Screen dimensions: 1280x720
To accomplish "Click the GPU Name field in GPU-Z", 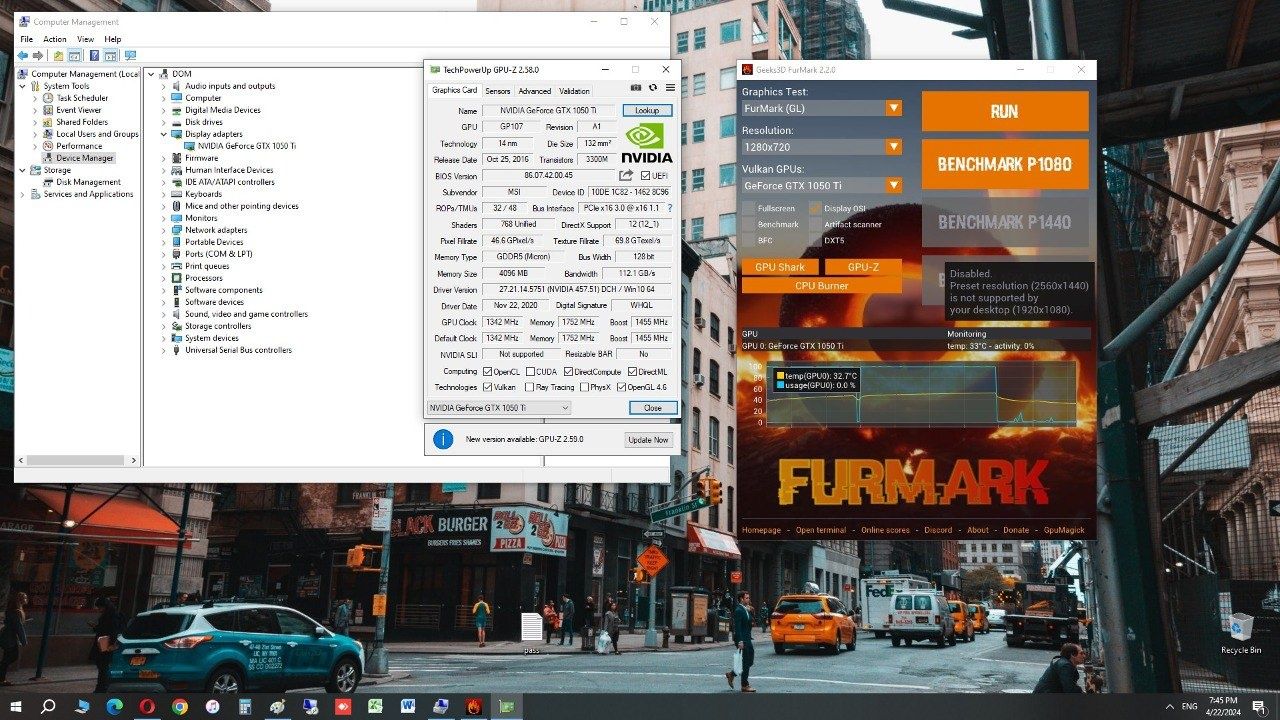I will coord(549,110).
